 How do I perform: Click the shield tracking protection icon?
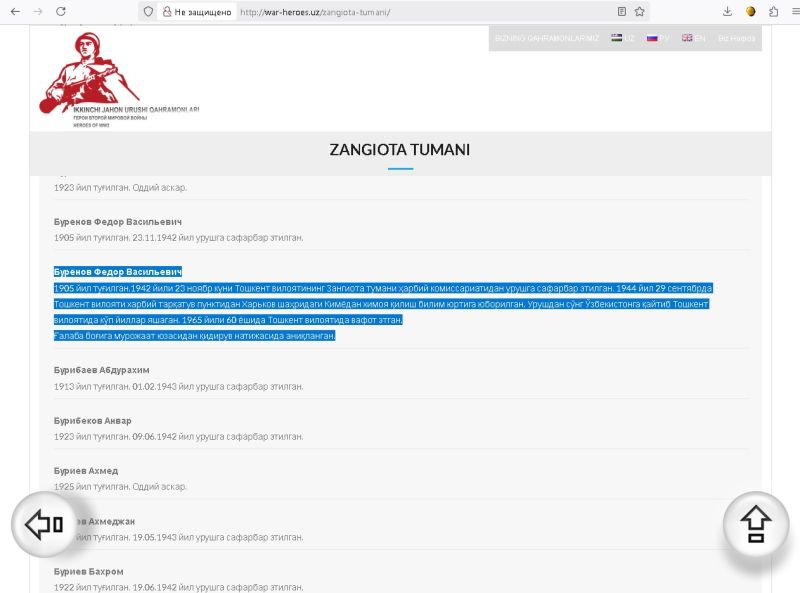pyautogui.click(x=148, y=12)
